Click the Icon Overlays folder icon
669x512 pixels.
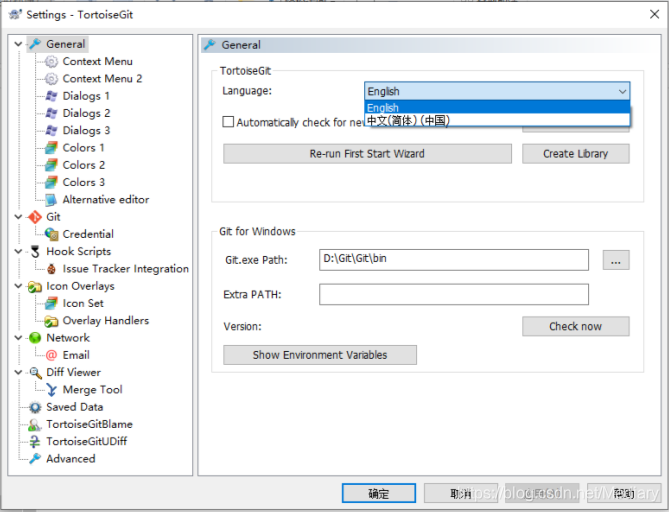pyautogui.click(x=35, y=286)
